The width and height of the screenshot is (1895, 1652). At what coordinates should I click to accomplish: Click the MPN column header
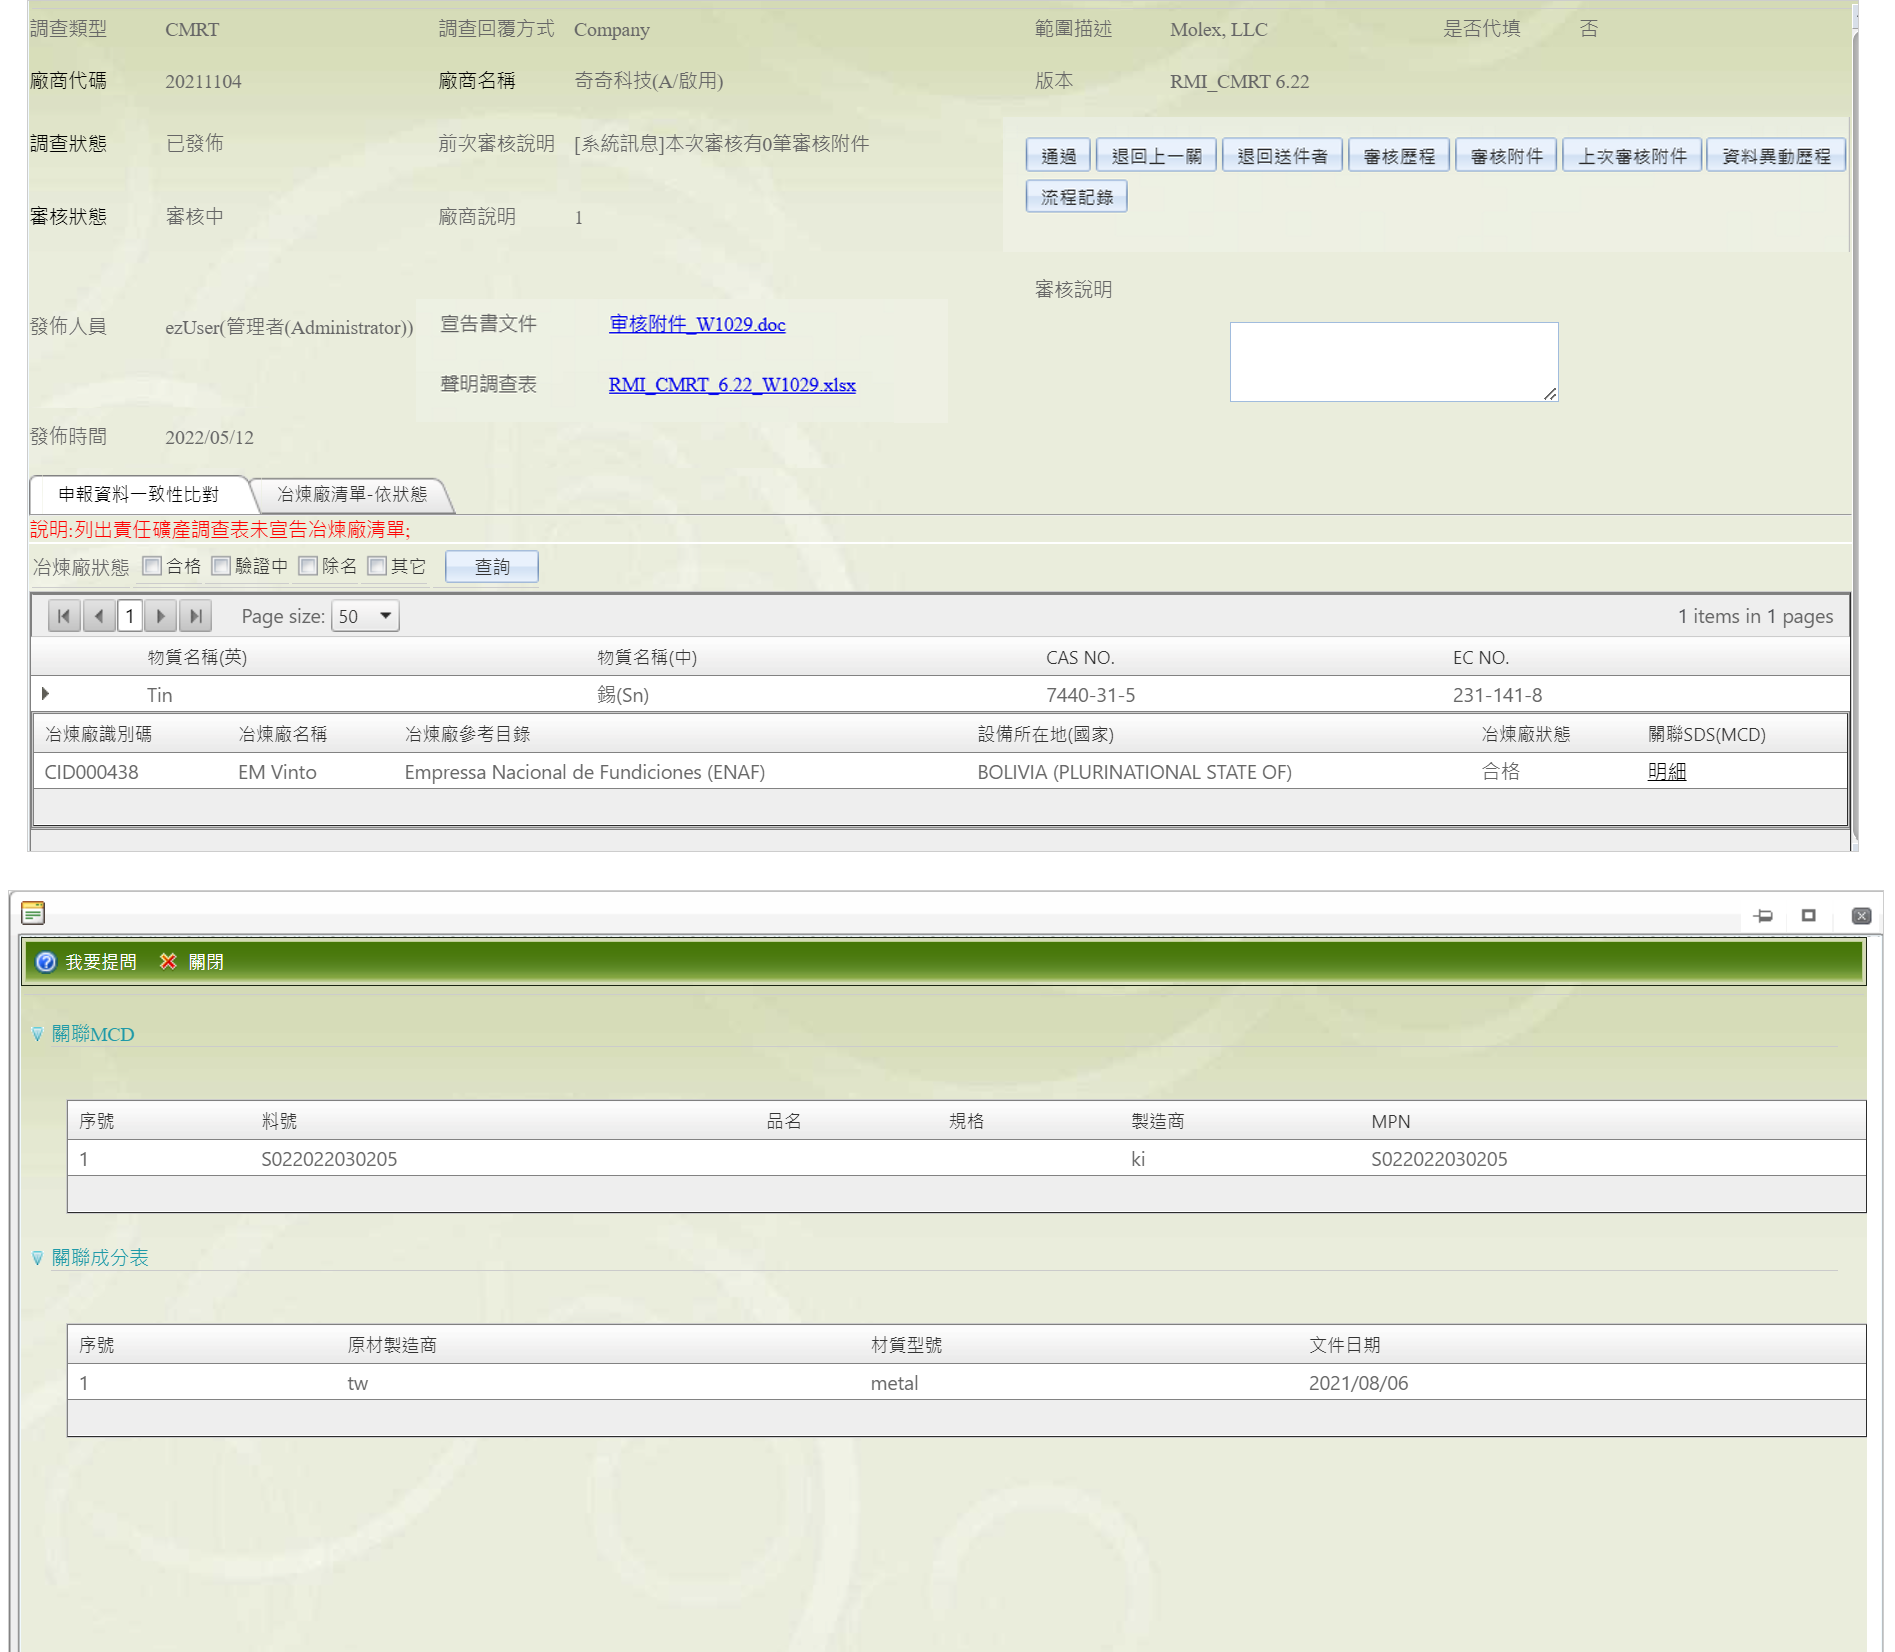(1391, 1121)
